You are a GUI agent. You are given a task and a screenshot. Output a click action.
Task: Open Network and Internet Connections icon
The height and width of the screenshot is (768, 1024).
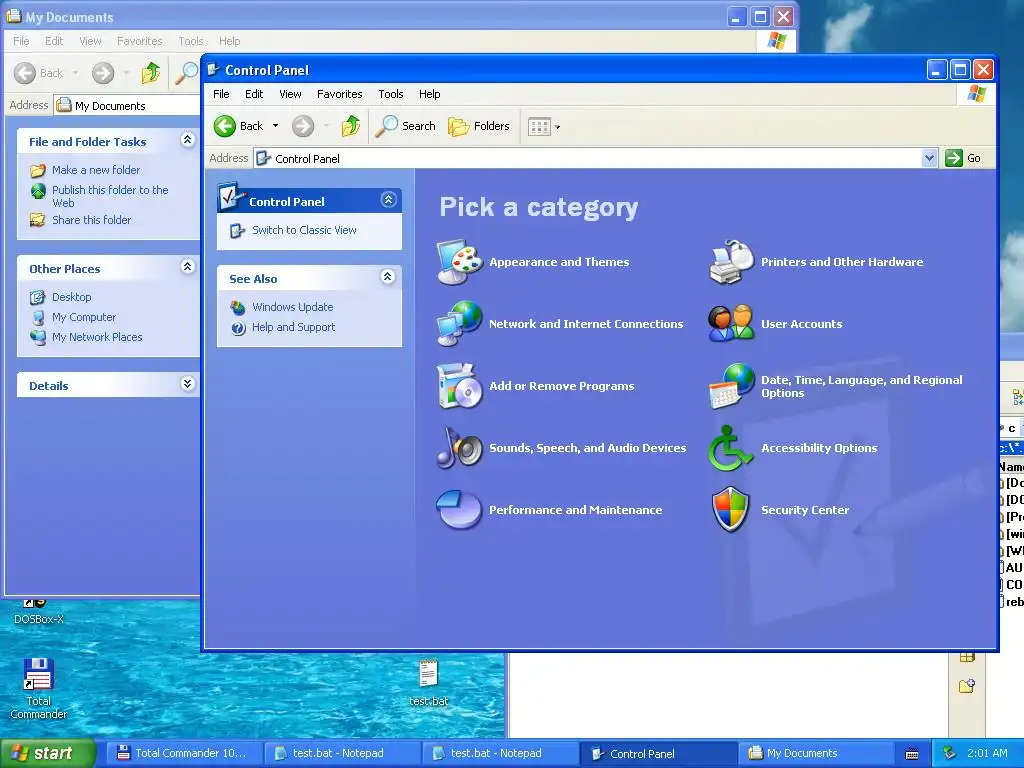pyautogui.click(x=460, y=323)
